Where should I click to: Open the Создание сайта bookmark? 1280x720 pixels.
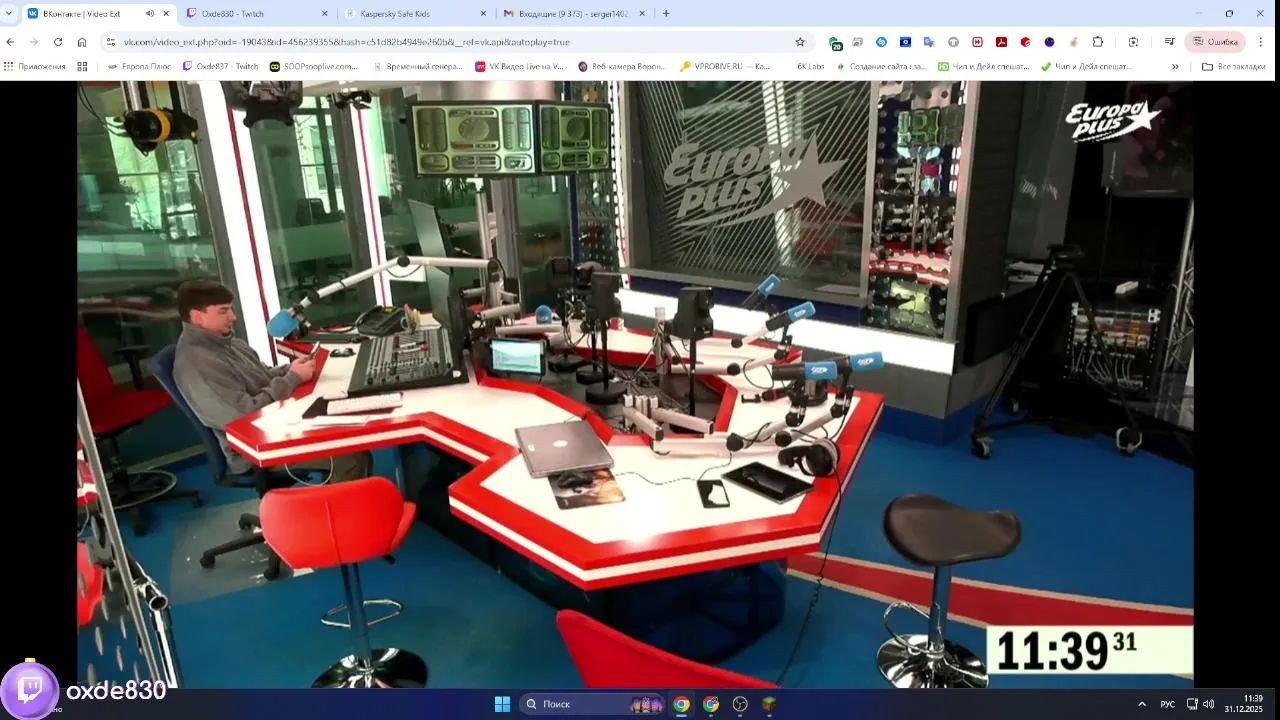click(882, 67)
